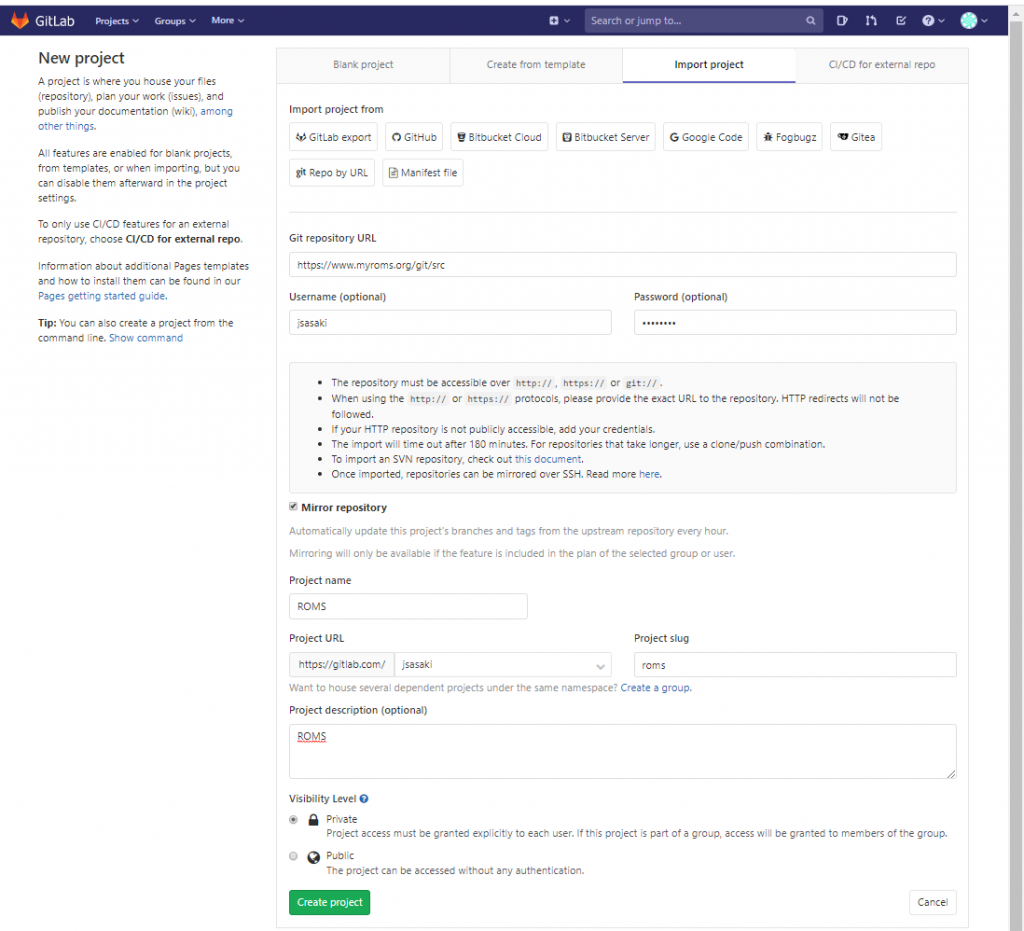
Task: Select the Public visibility radio button
Action: pyautogui.click(x=293, y=856)
